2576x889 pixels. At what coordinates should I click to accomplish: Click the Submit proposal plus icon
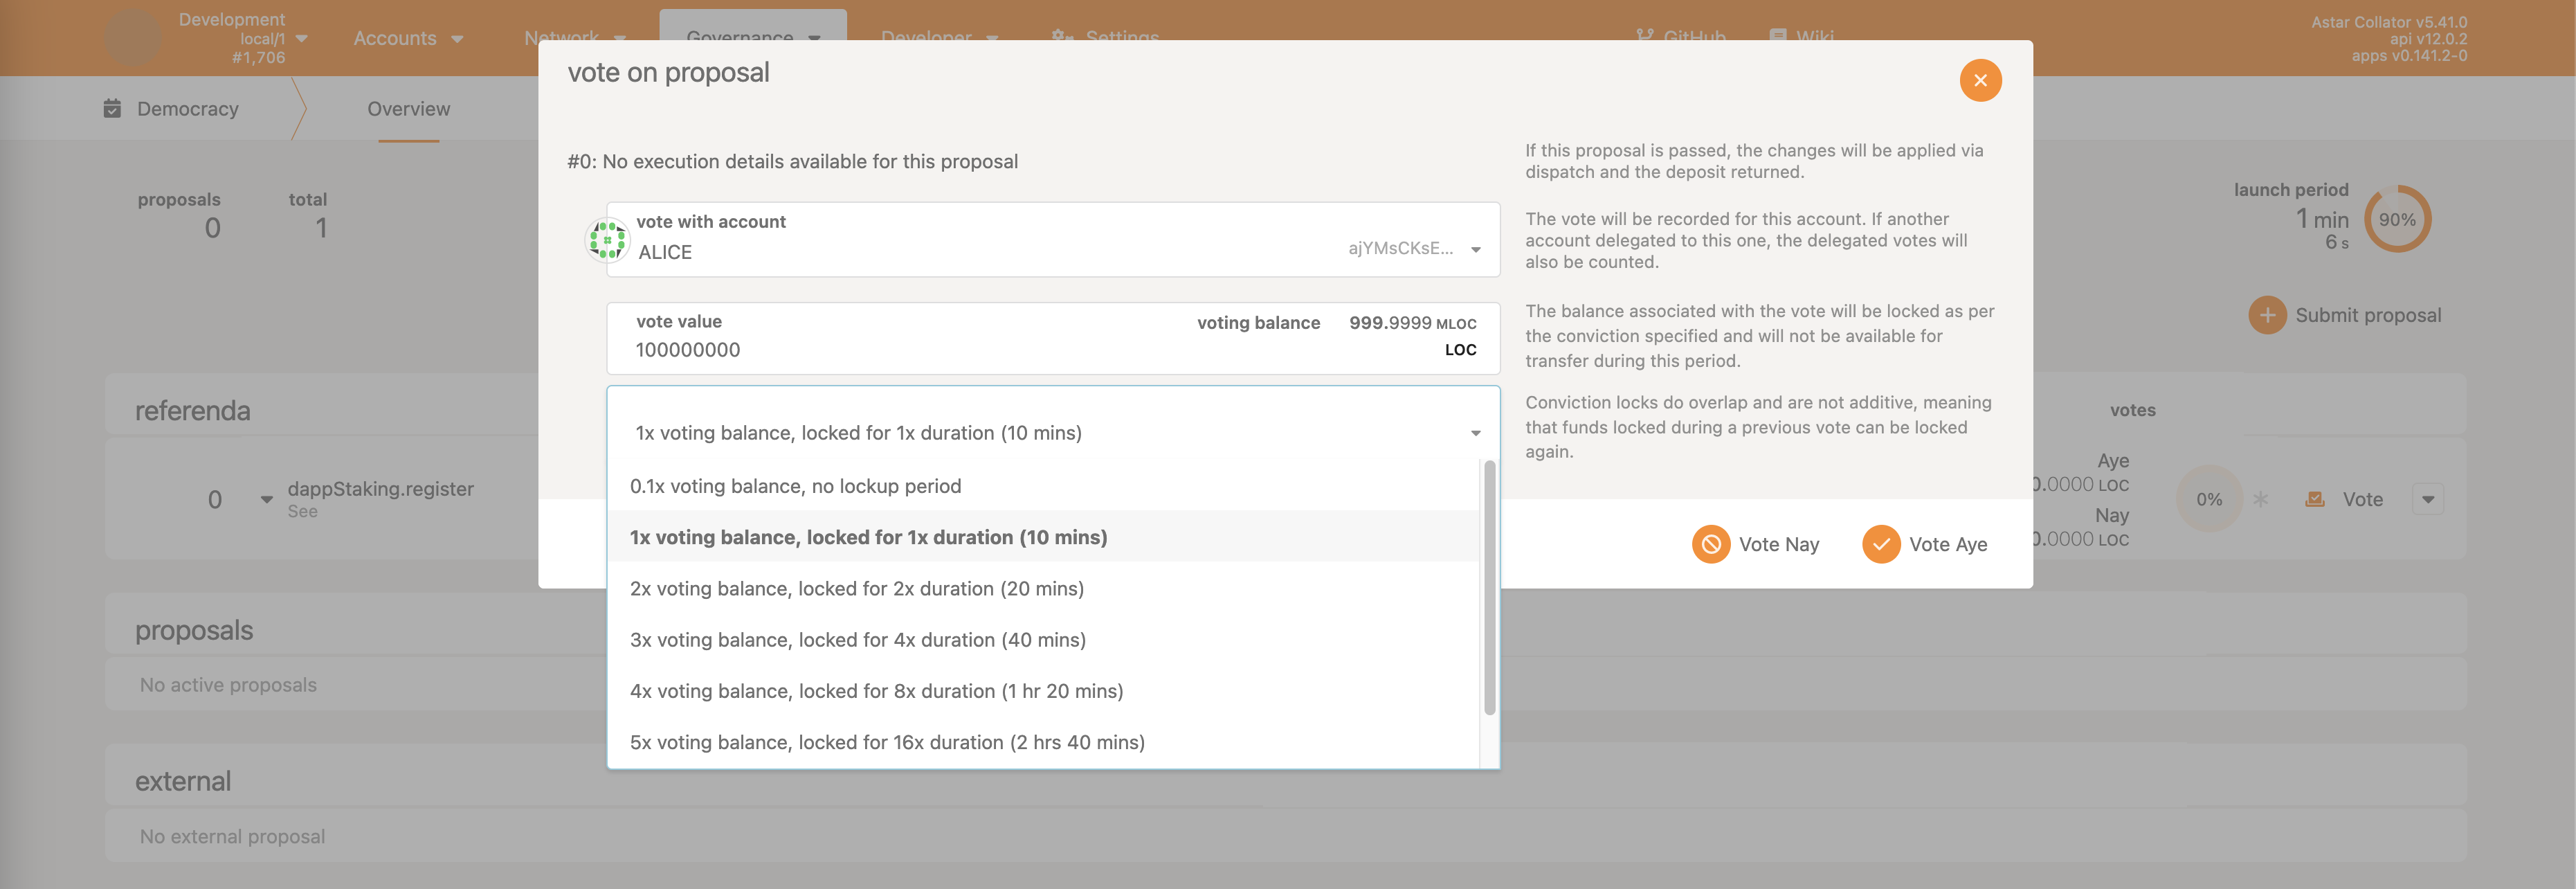point(2267,315)
